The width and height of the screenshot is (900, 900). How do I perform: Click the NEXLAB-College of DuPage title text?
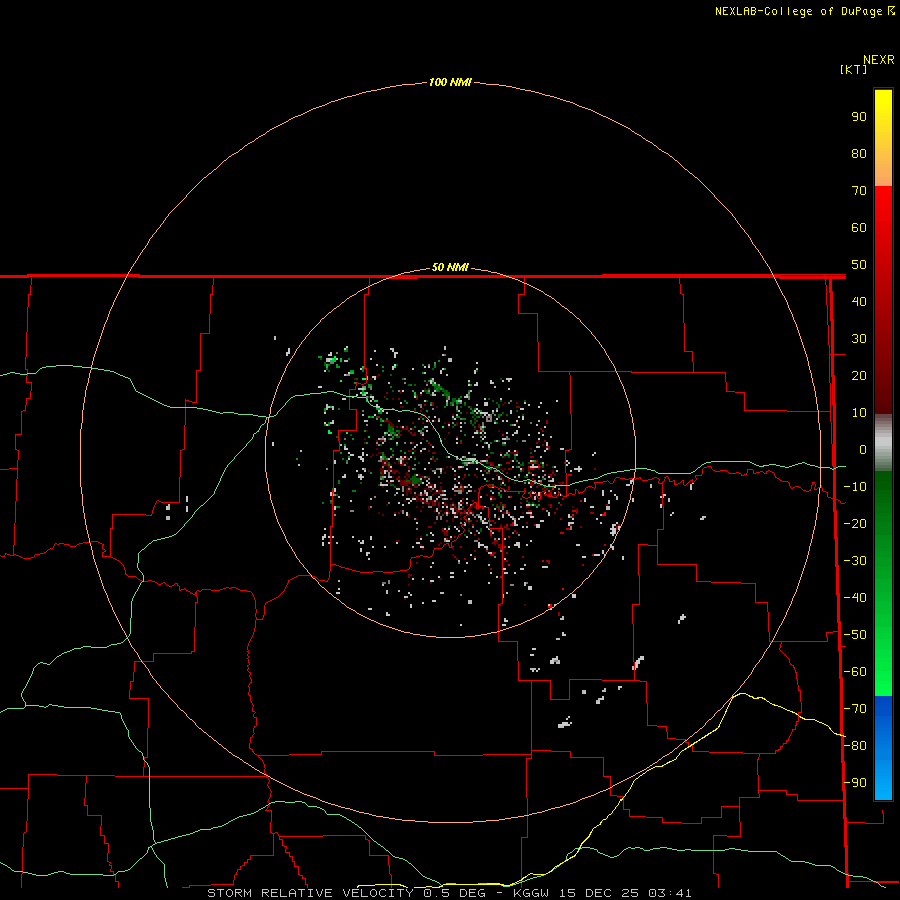[x=798, y=11]
